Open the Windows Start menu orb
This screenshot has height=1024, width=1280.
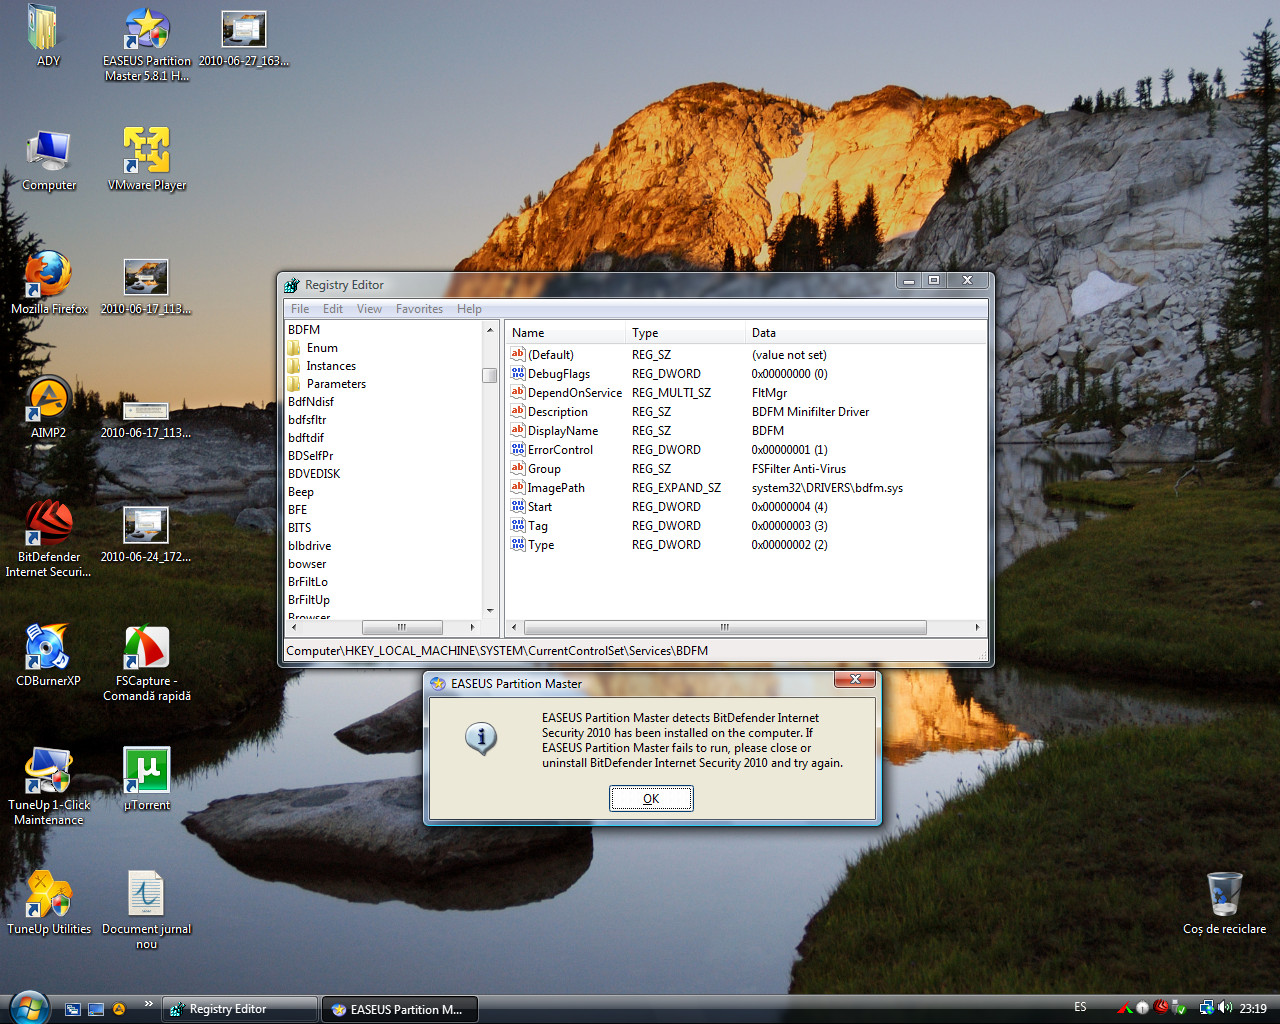point(28,1006)
